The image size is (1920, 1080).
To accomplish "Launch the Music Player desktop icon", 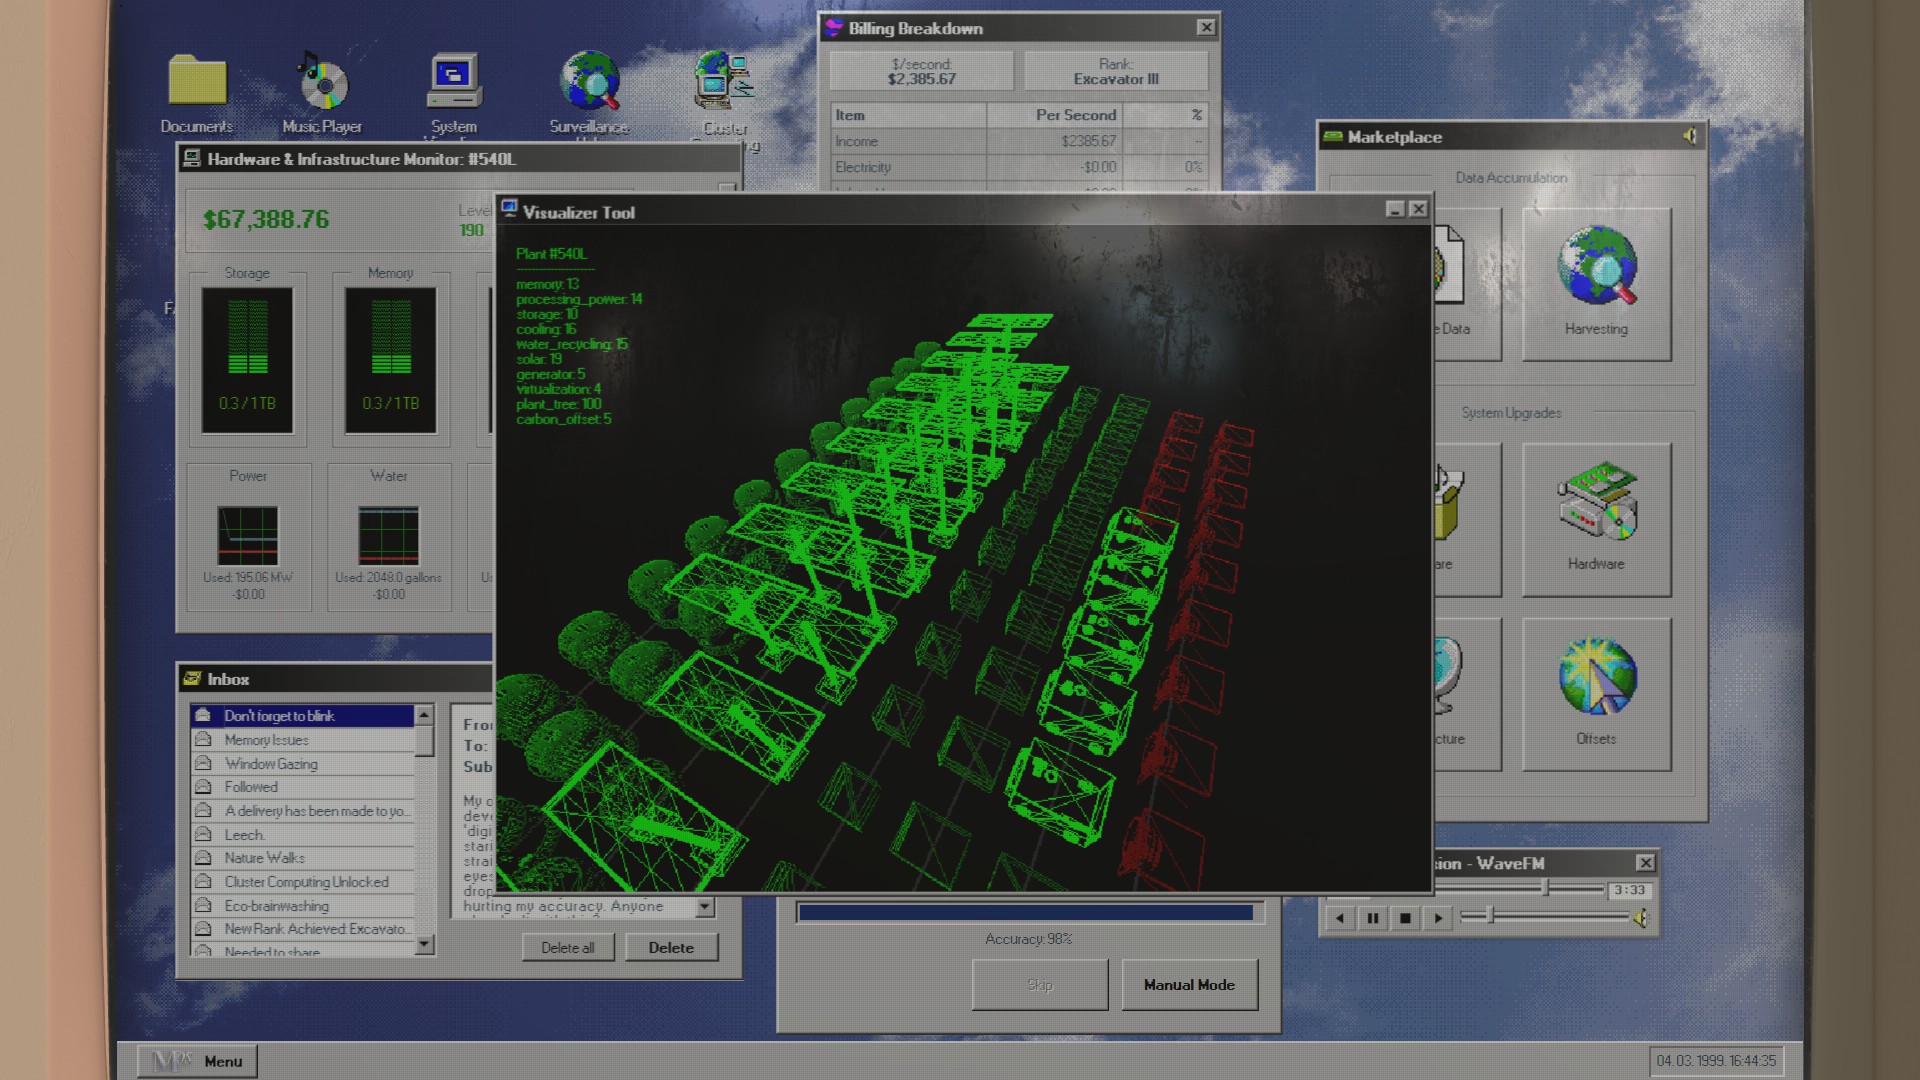I will tap(322, 84).
